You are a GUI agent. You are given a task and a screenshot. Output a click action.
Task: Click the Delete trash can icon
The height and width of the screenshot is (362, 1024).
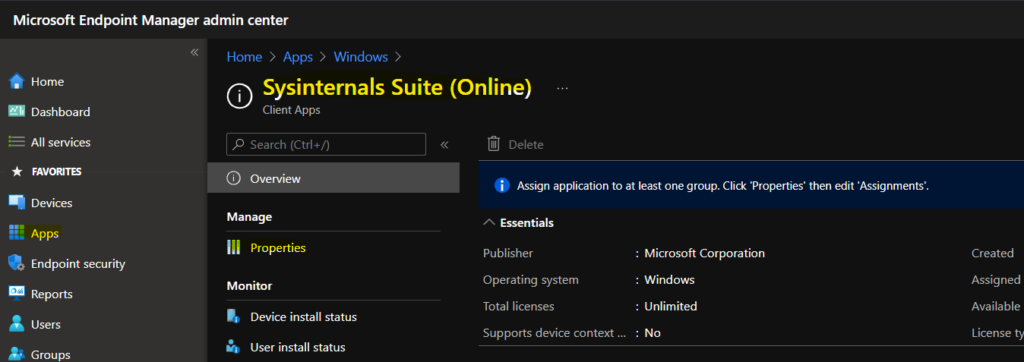[494, 144]
